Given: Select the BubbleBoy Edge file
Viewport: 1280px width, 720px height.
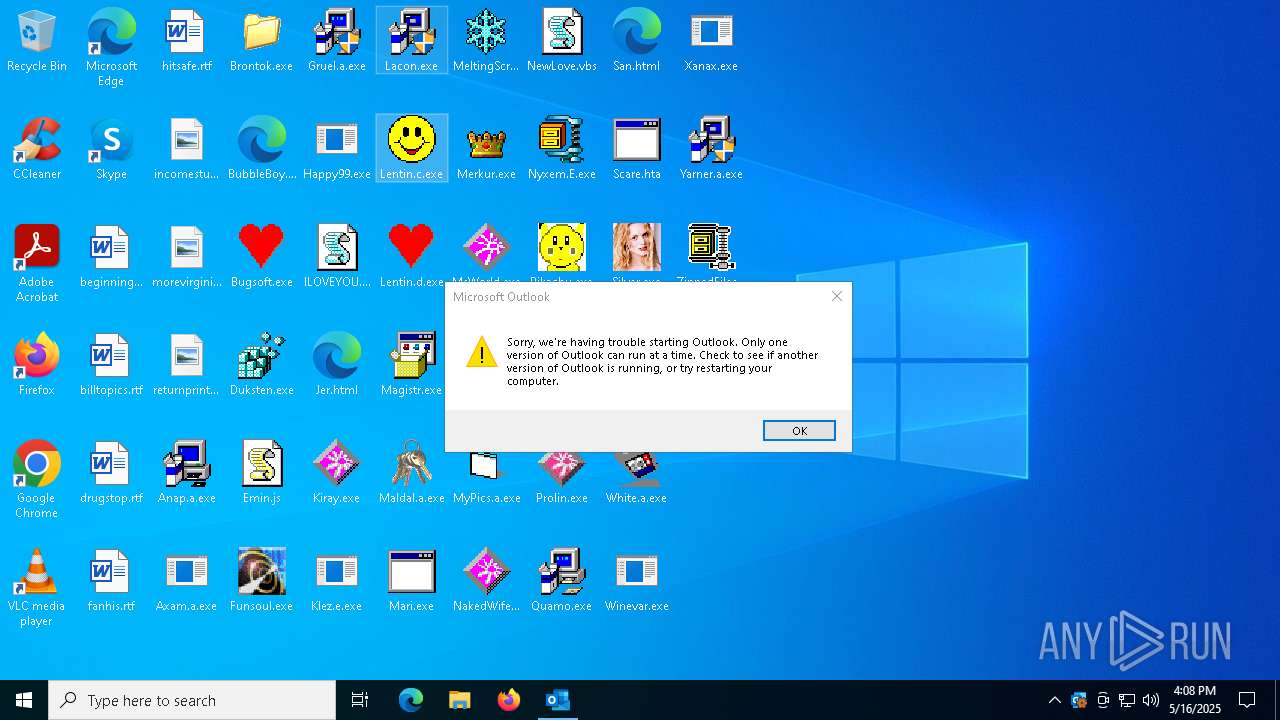Looking at the screenshot, I should (x=261, y=150).
